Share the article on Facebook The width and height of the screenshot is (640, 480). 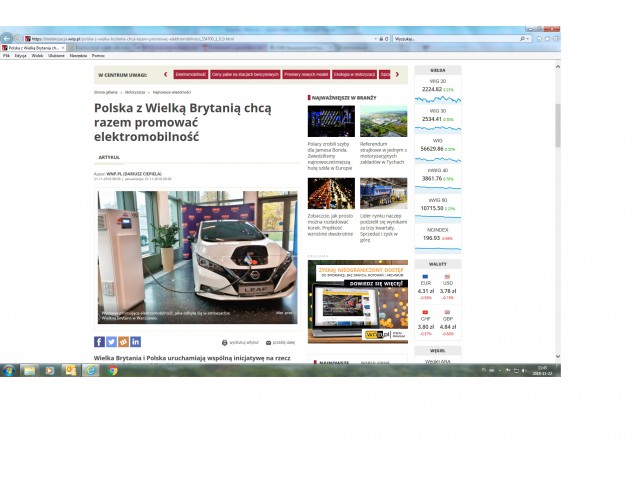pos(99,342)
